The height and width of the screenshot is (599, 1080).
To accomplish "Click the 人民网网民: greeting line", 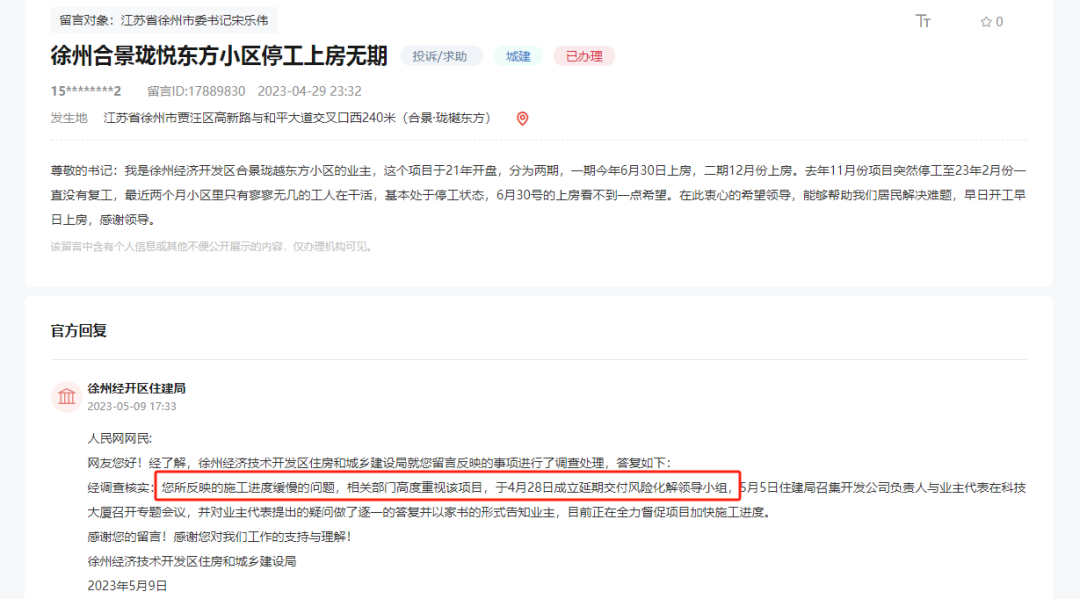I will [120, 439].
